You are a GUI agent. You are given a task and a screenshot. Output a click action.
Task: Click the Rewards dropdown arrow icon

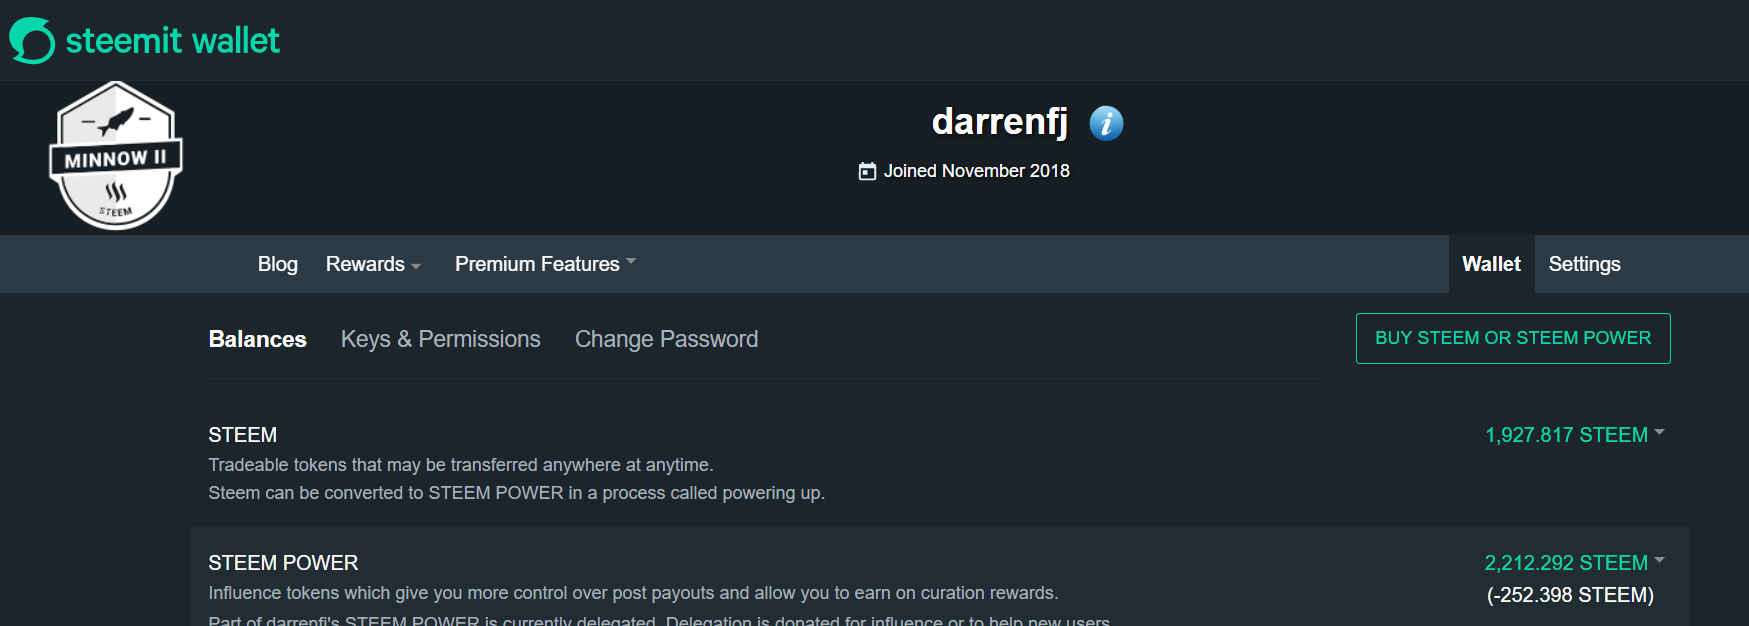416,266
